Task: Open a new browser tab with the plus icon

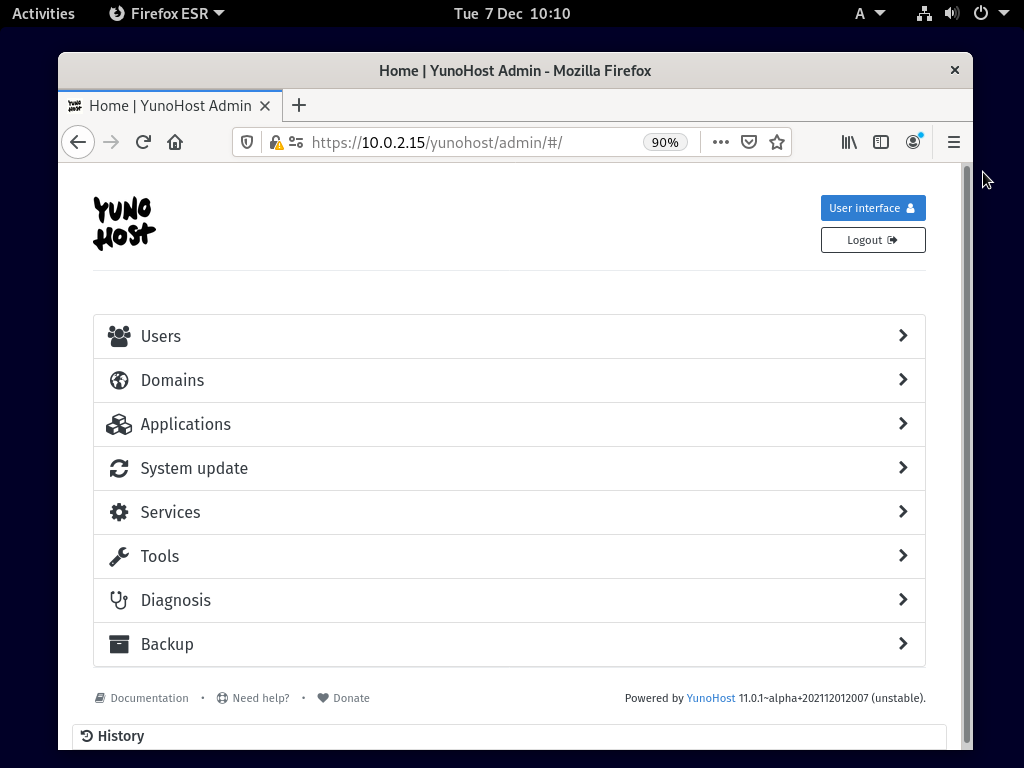Action: coord(298,105)
